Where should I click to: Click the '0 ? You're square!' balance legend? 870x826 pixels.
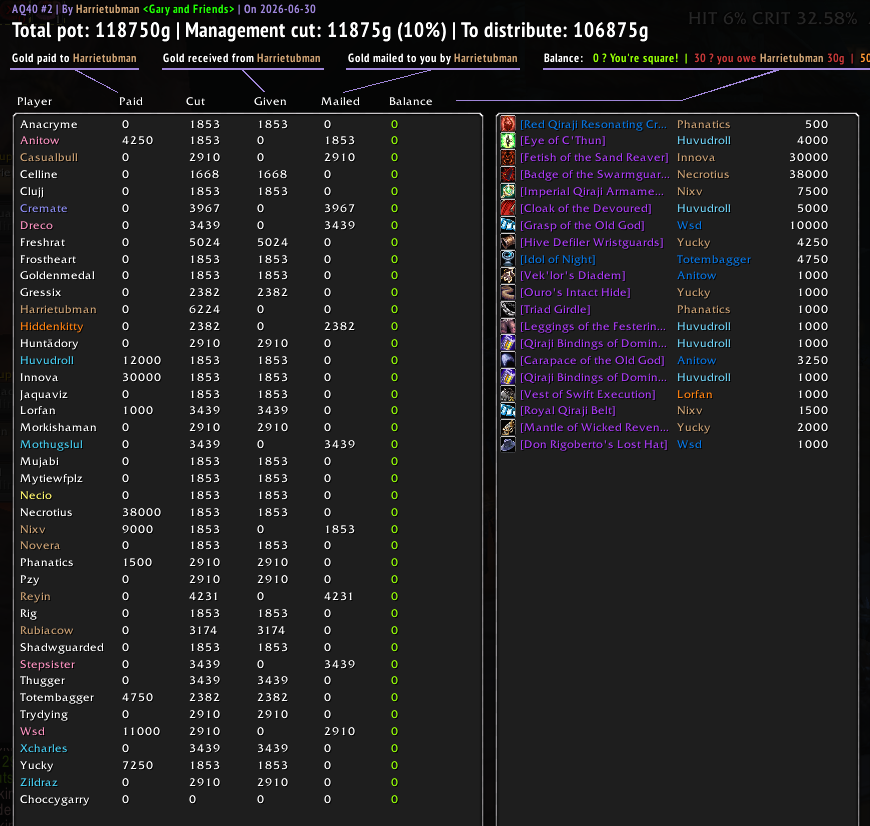click(635, 58)
